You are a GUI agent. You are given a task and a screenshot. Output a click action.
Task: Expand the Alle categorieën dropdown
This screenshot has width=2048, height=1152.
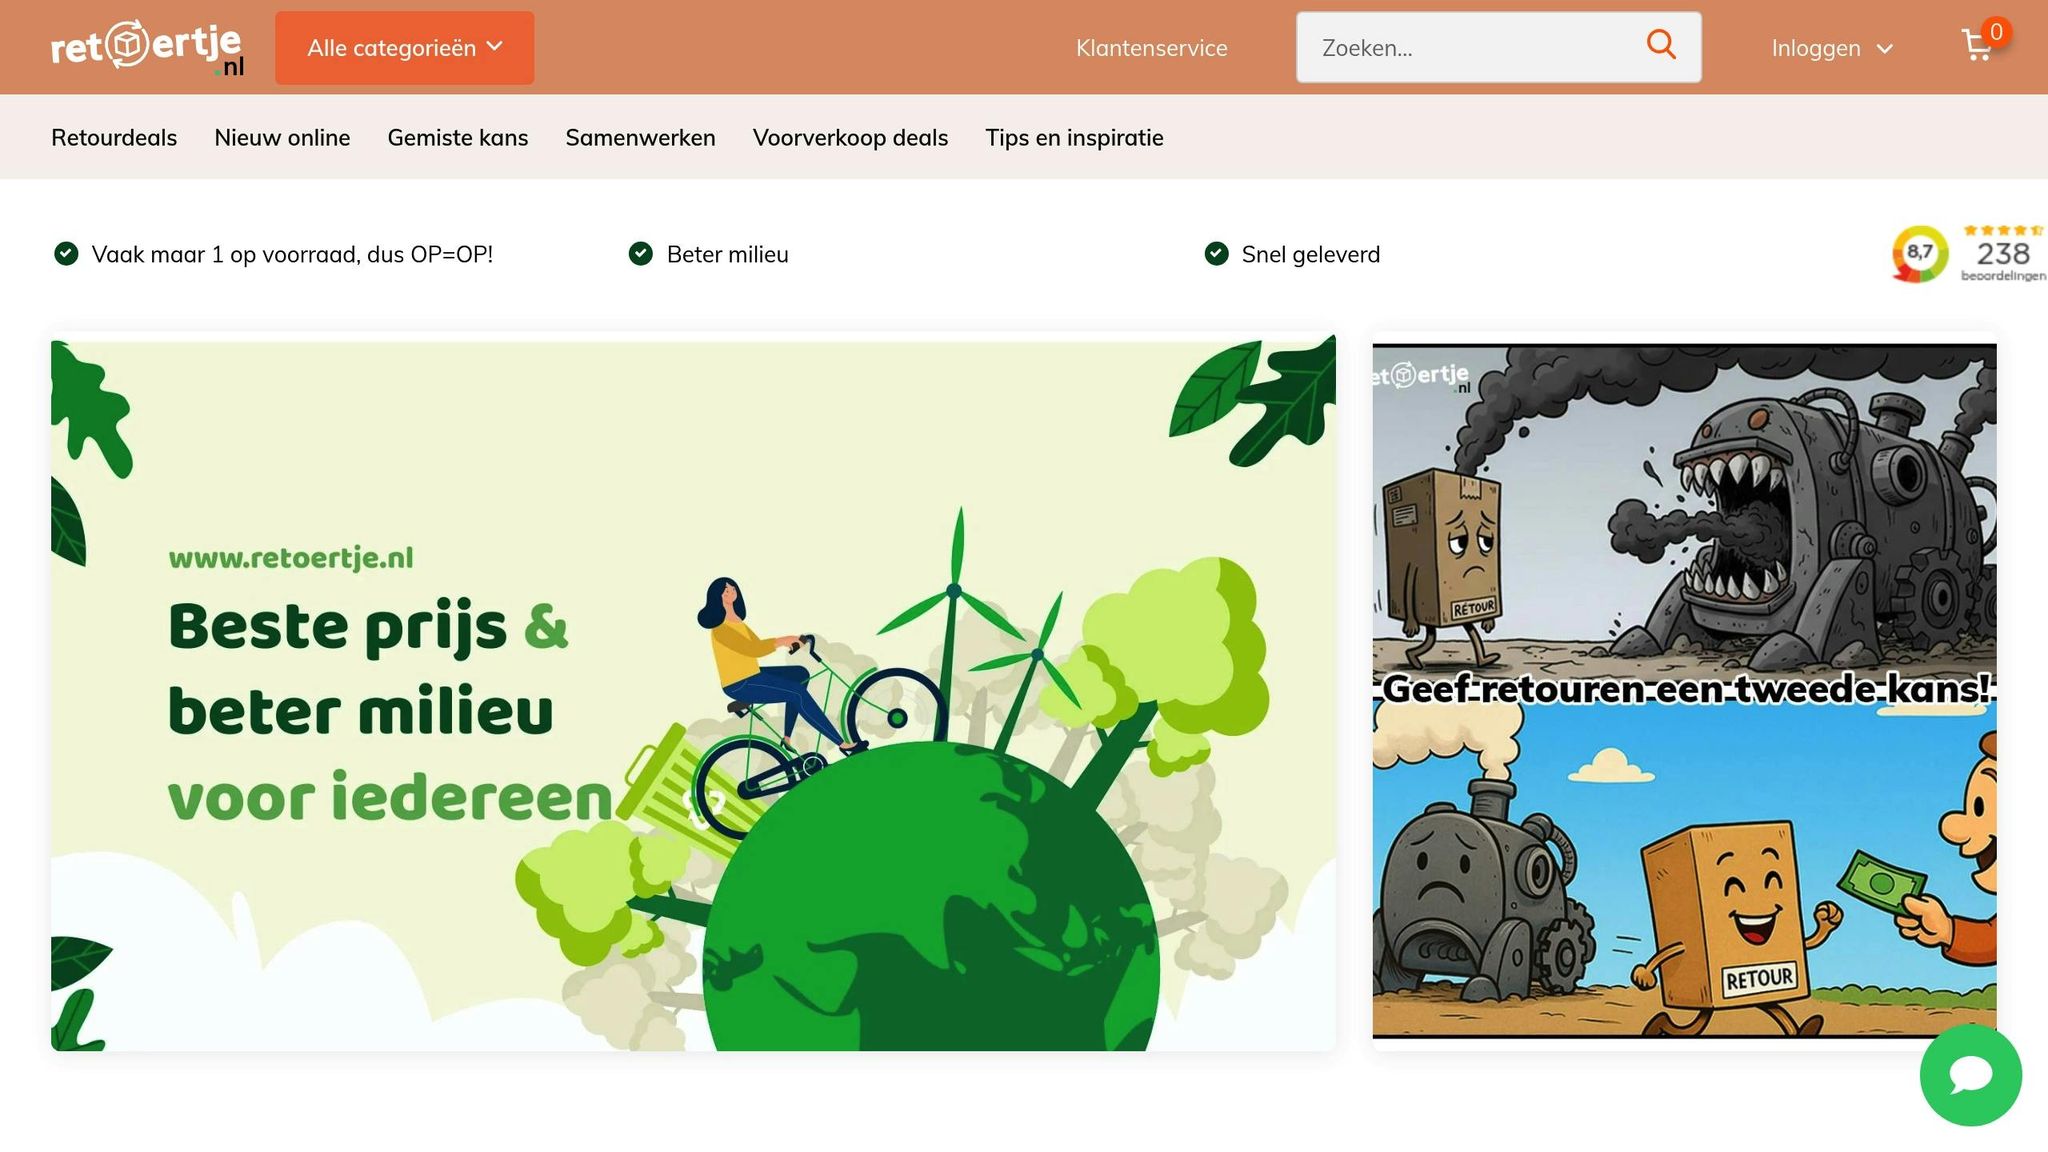click(404, 48)
